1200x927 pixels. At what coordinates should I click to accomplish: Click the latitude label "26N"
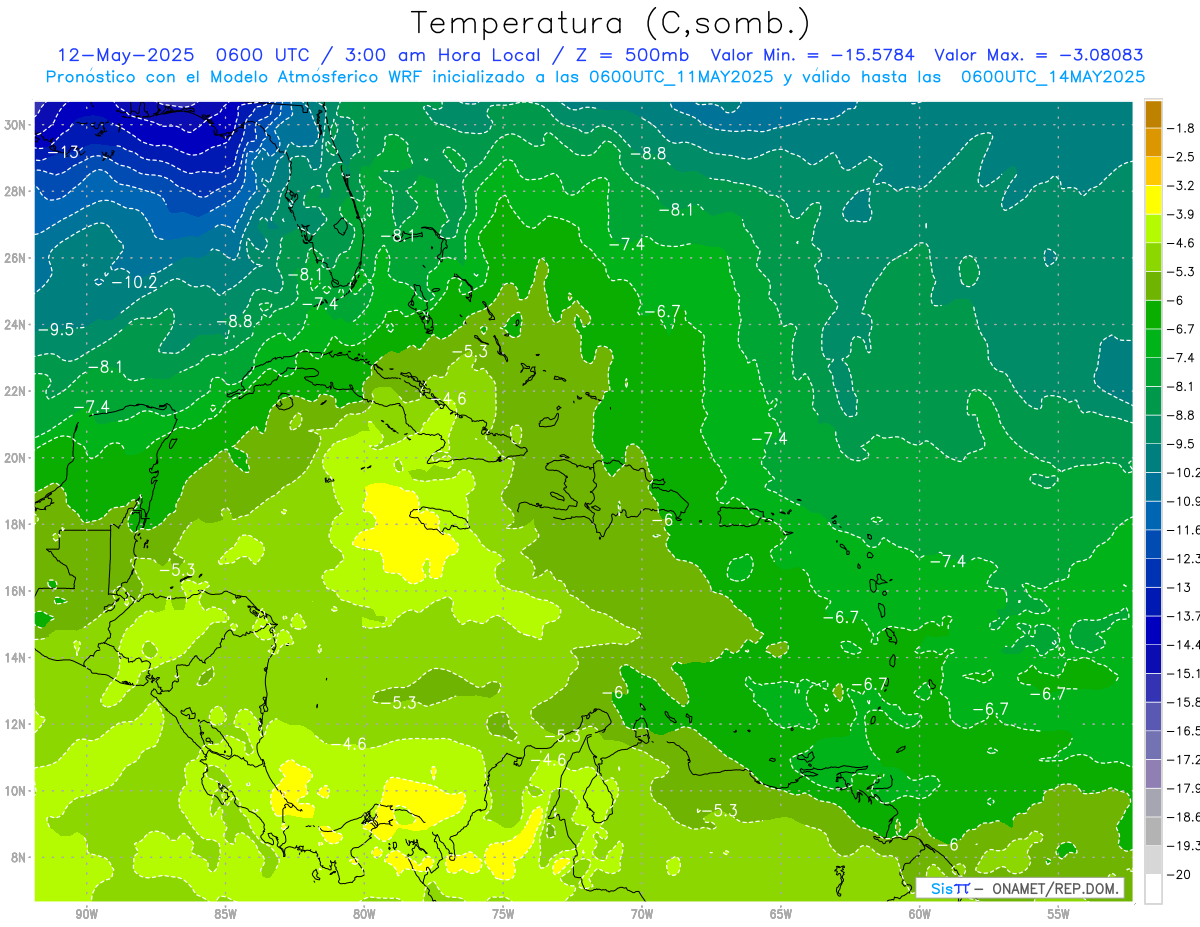click(17, 258)
